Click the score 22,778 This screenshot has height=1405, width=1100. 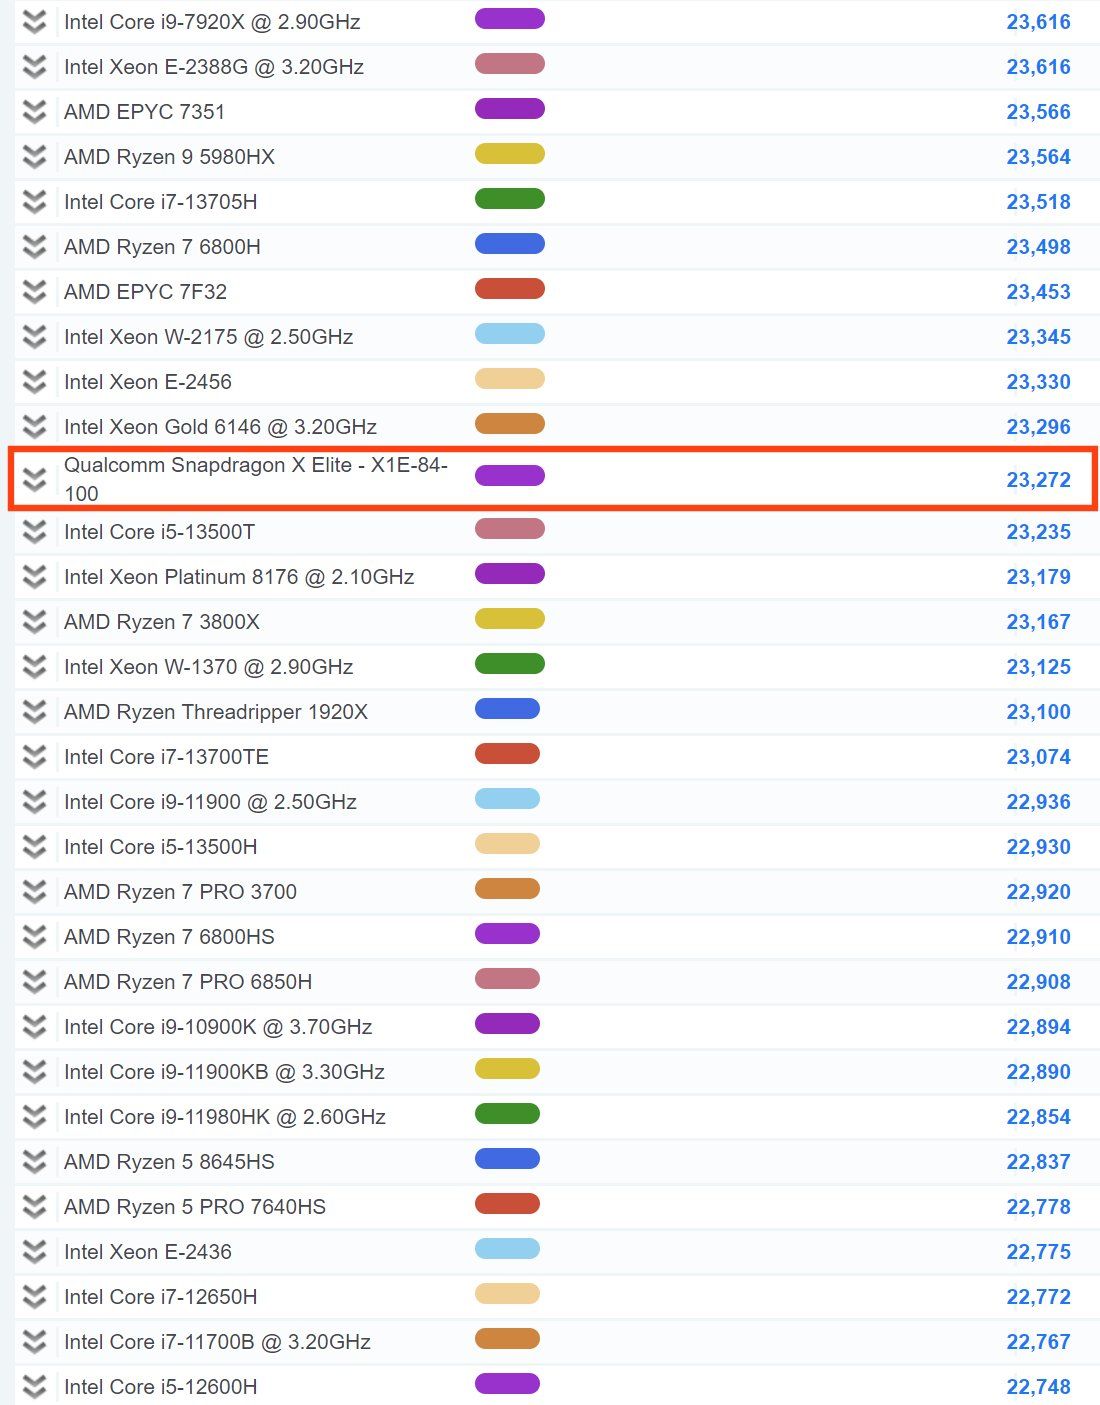[1038, 1207]
